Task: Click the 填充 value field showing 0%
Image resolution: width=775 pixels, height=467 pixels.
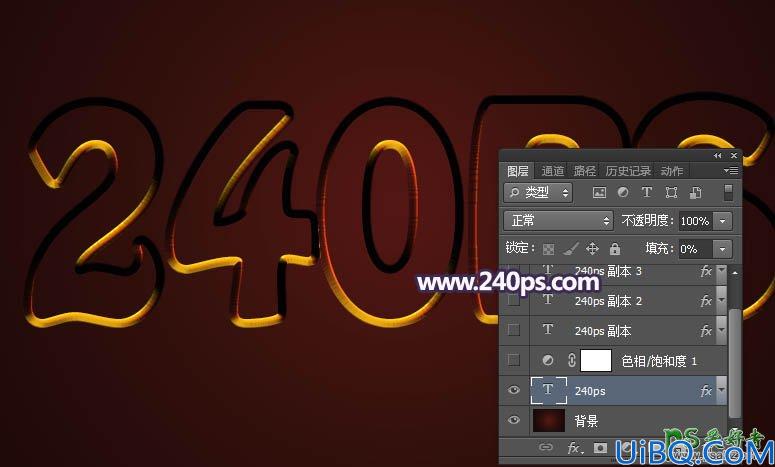Action: tap(695, 249)
